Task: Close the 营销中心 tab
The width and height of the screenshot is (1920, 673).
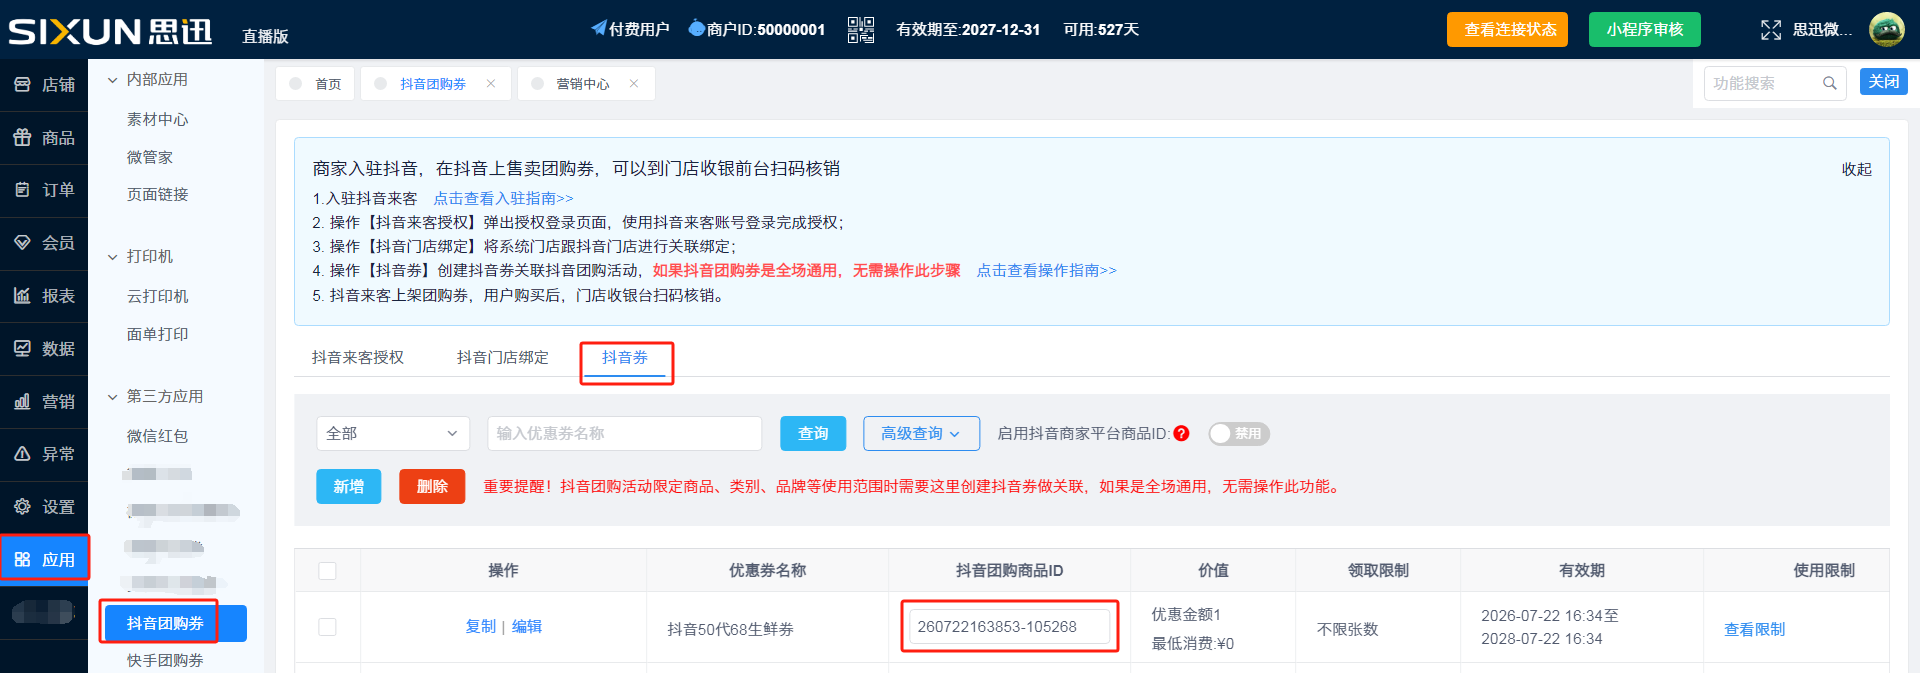Action: click(x=634, y=84)
